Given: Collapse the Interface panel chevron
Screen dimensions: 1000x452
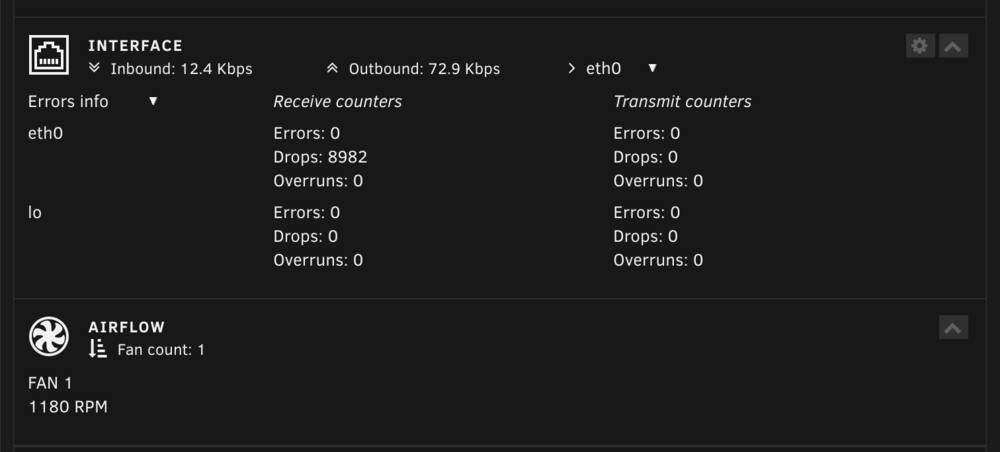Looking at the screenshot, I should (x=953, y=46).
